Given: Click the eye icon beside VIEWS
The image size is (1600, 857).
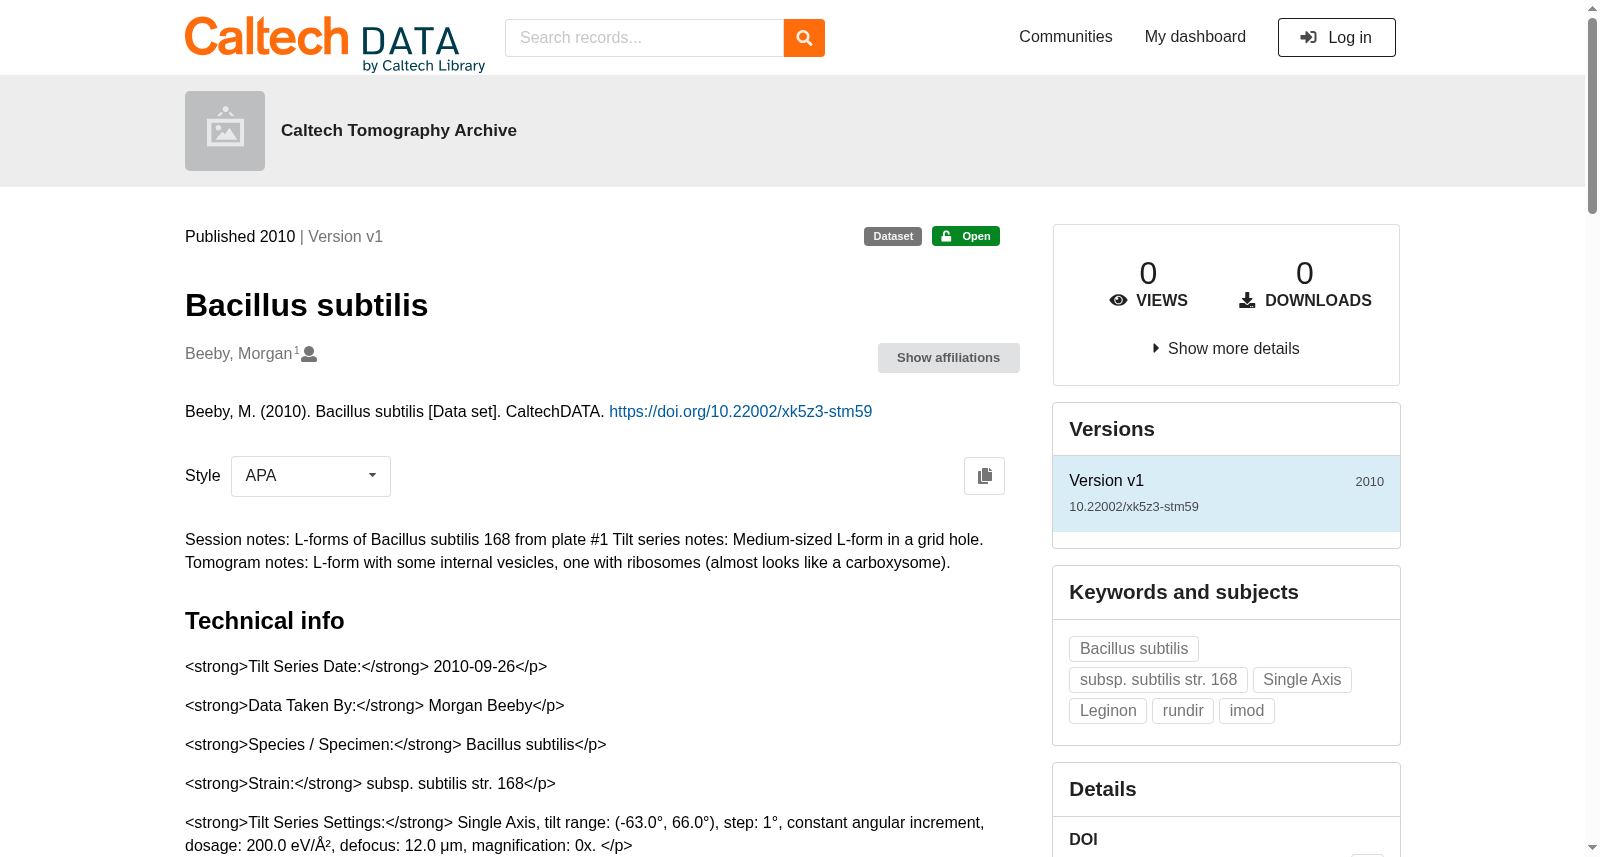Looking at the screenshot, I should [x=1119, y=300].
